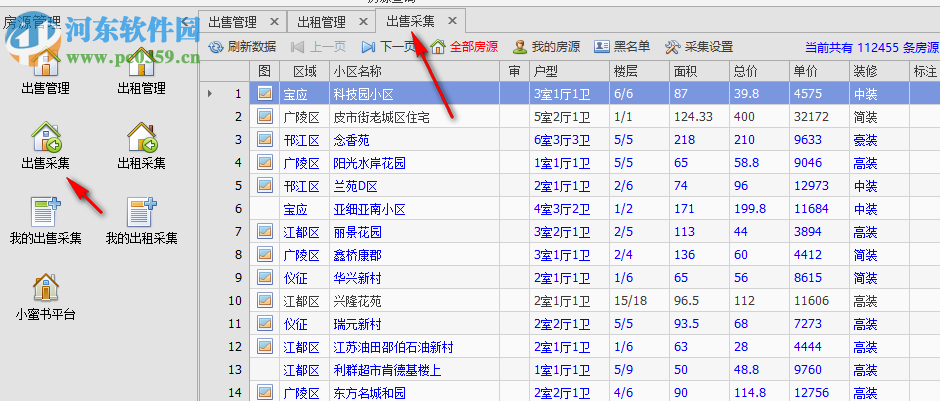Viewport: 940px width, 401px height.
Task: Select the 江苏油田邵伯石油新村 listing name
Action: [x=393, y=347]
